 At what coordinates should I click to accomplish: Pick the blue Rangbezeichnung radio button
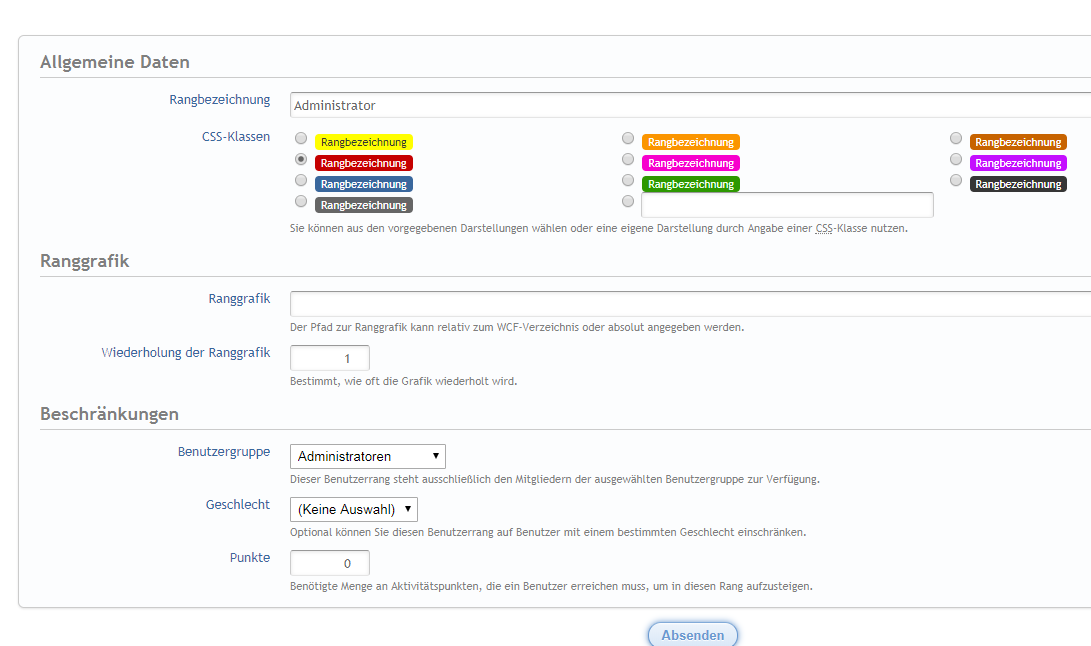[301, 180]
